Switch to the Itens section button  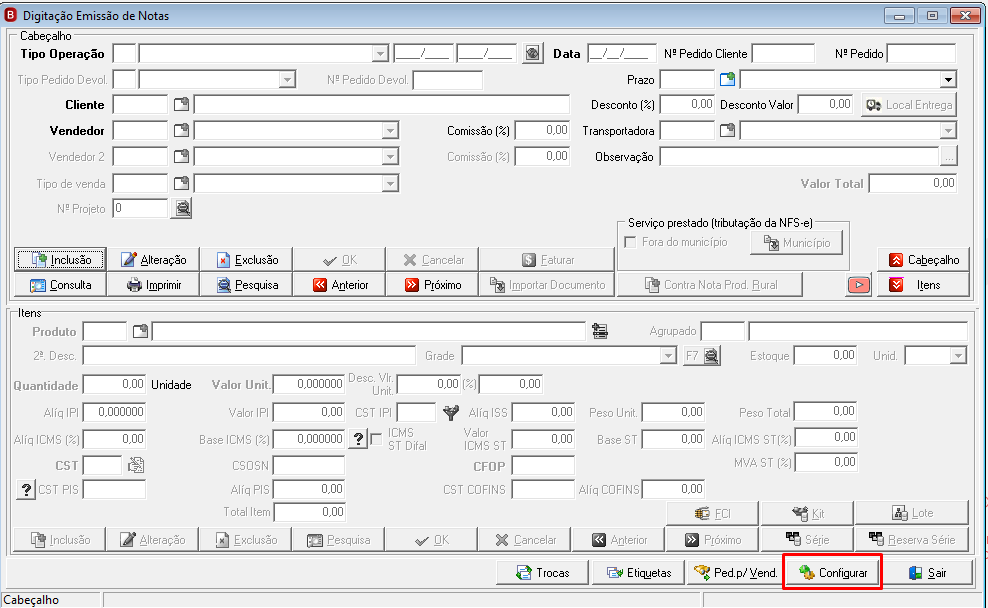coord(924,285)
